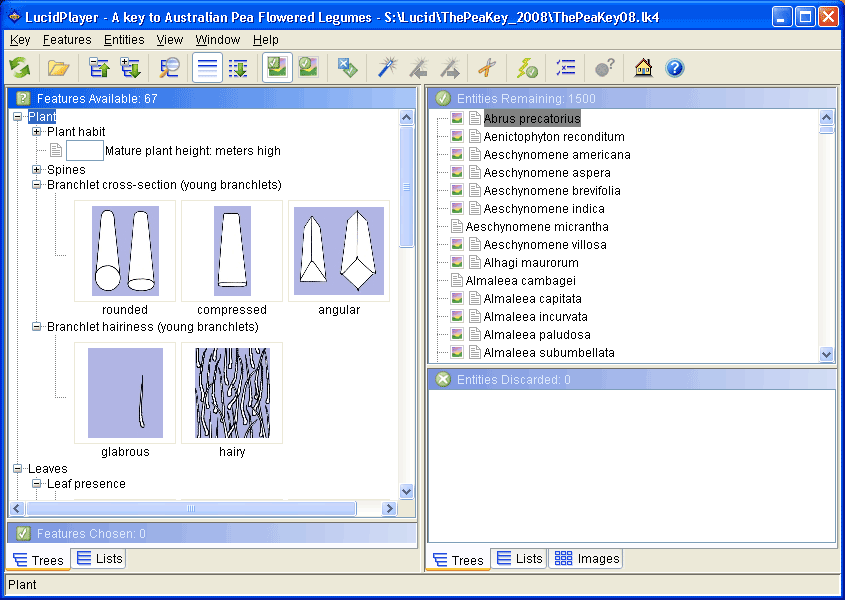Screen dimensions: 845x600
Task: Click the home icon in toolbar
Action: pyautogui.click(x=644, y=68)
